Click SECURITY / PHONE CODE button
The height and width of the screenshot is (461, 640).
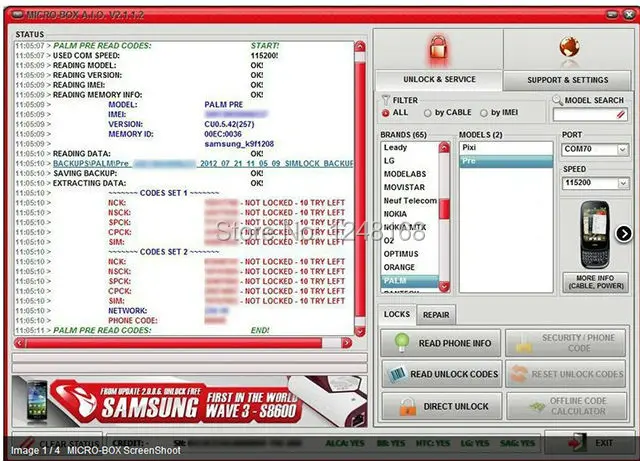tap(565, 343)
